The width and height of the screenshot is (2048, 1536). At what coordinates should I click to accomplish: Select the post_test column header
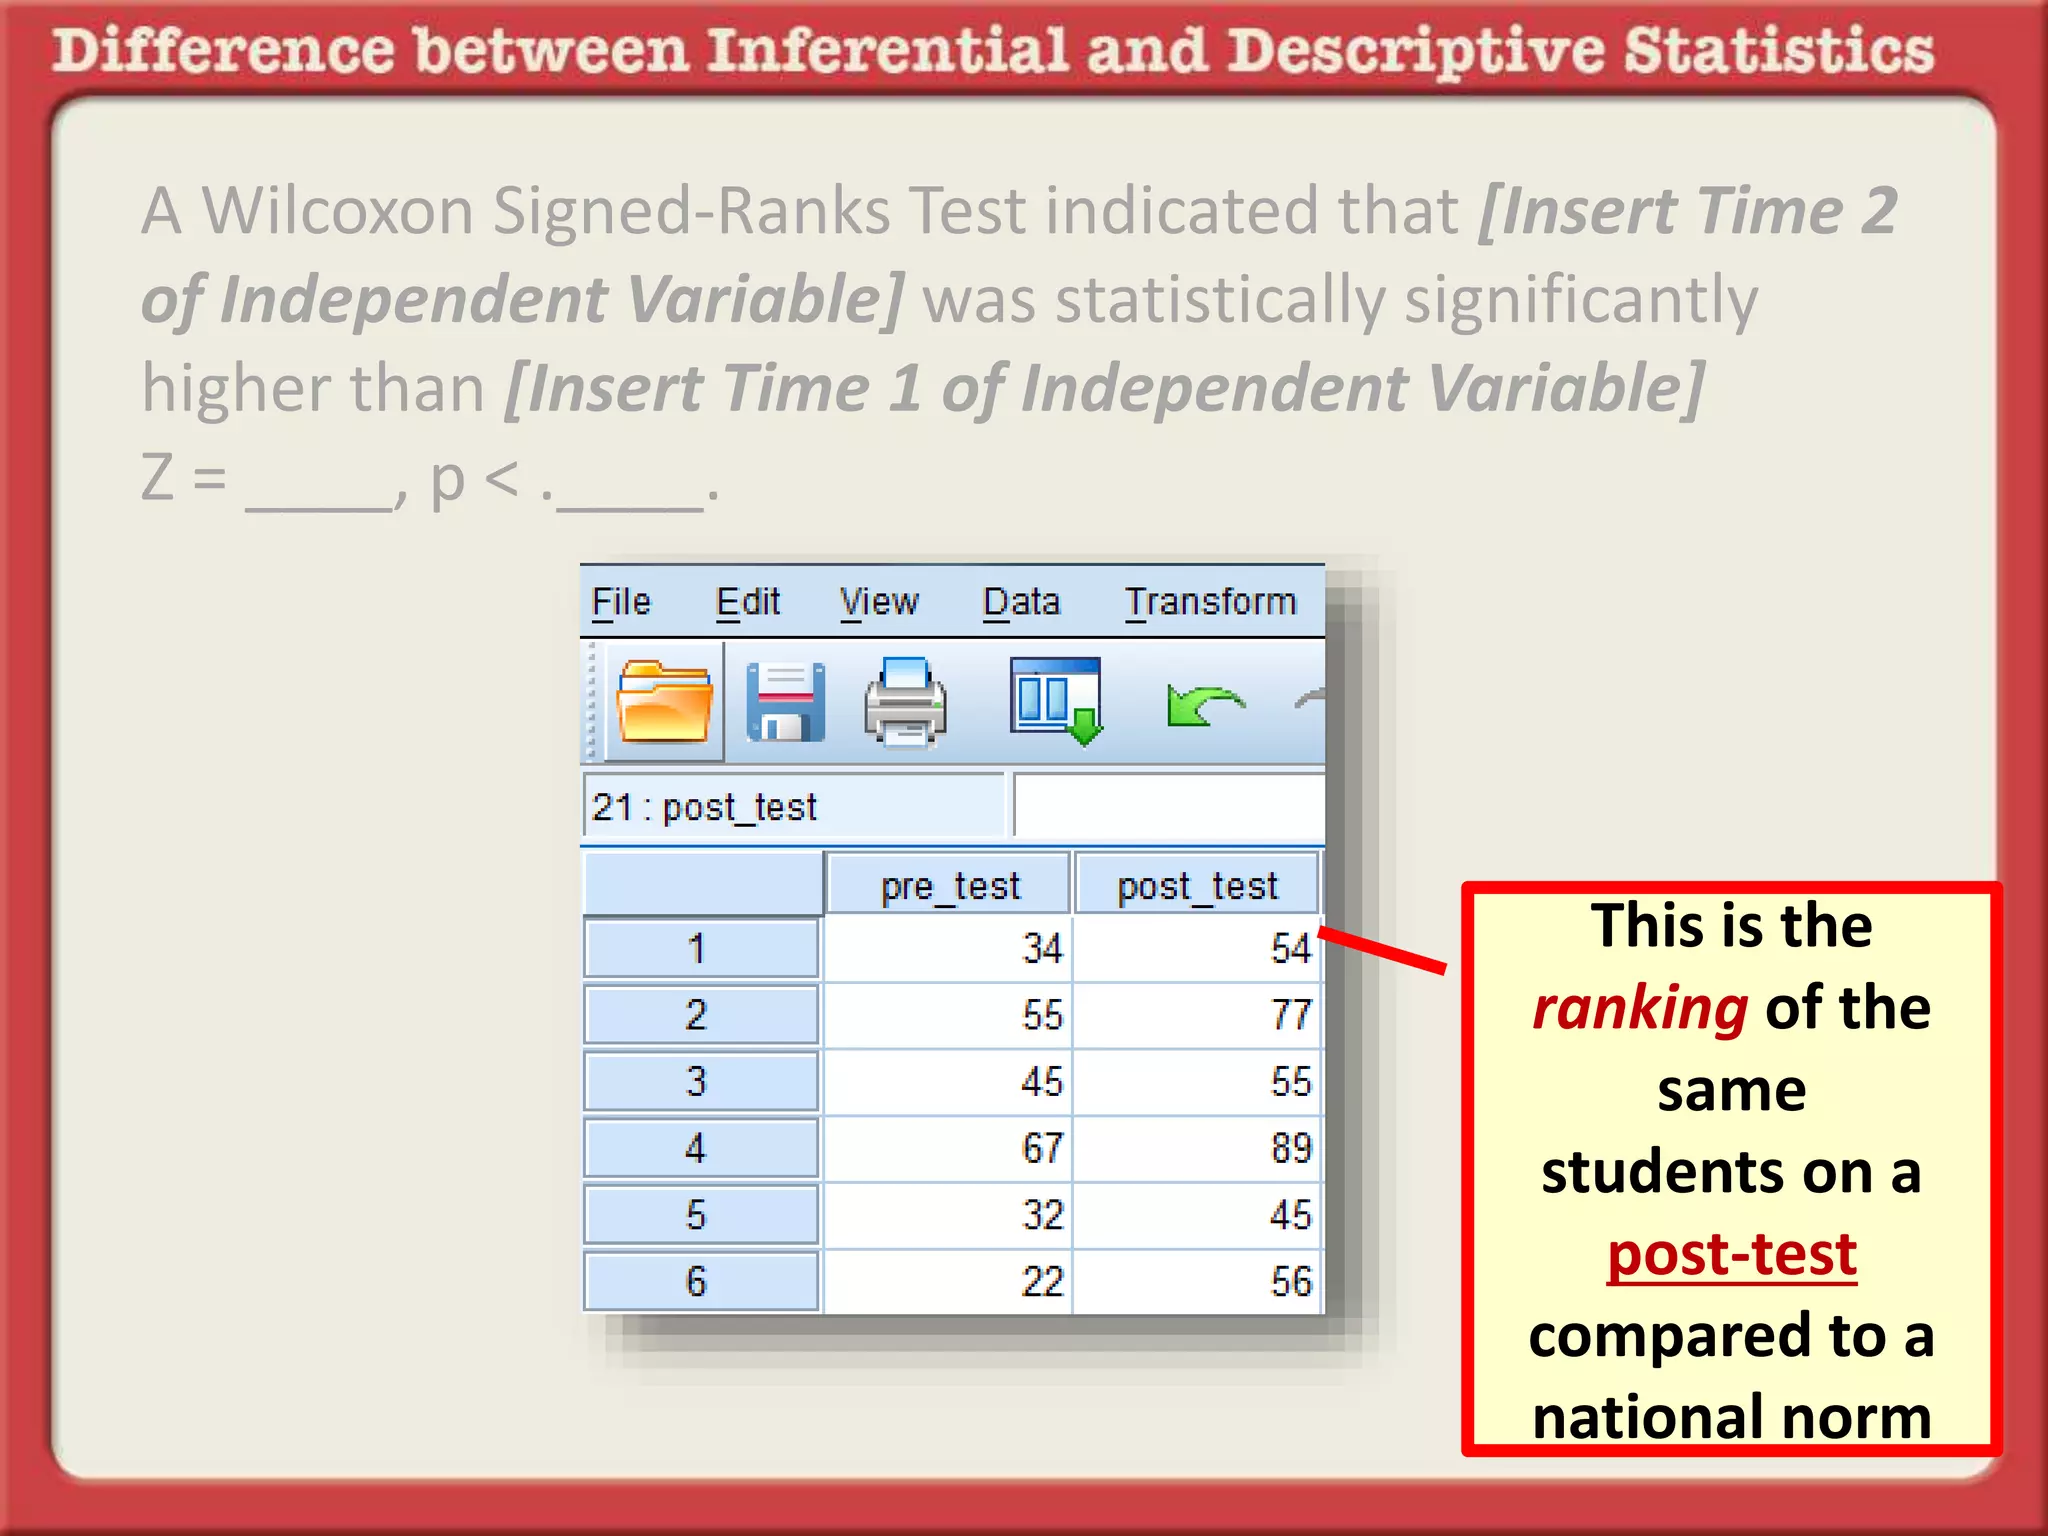click(1197, 885)
